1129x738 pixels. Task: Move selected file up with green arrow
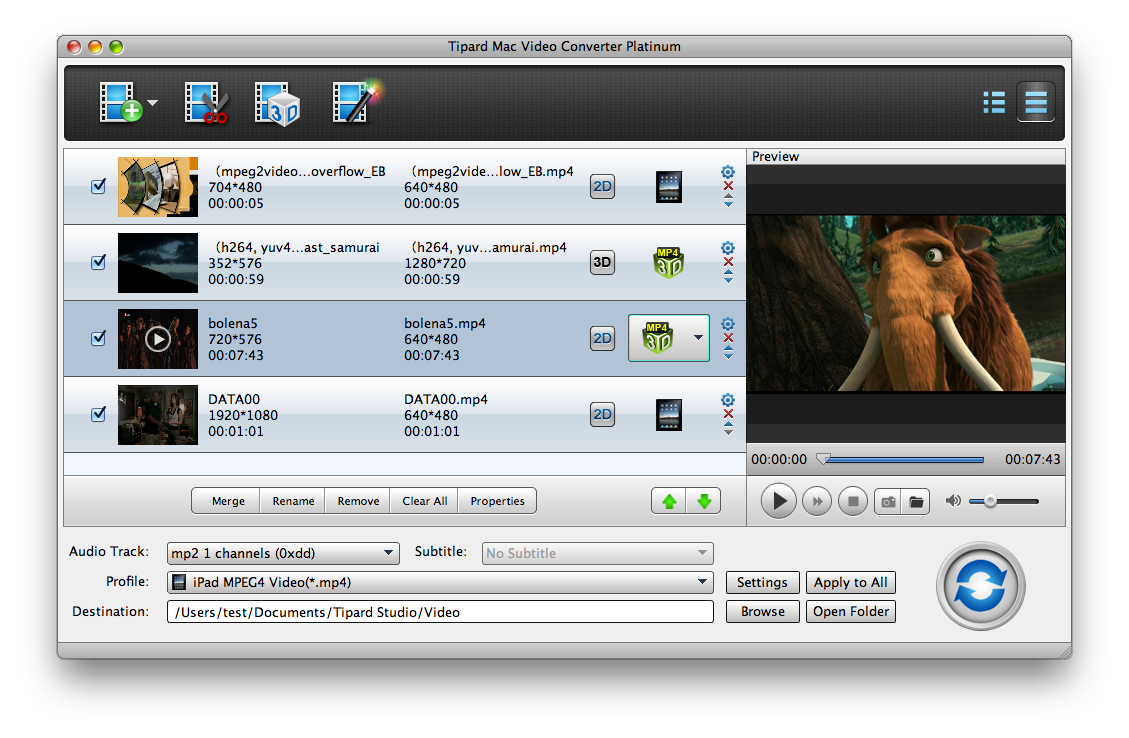(669, 501)
